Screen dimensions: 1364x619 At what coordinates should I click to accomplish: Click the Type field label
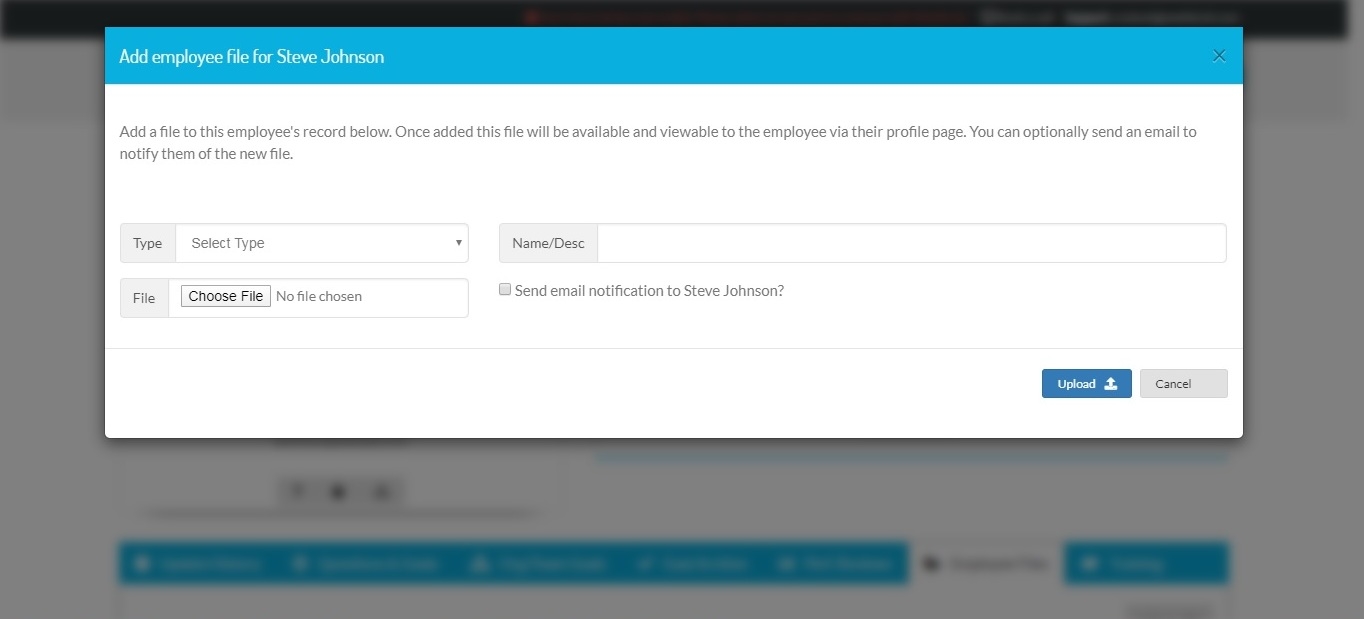coord(147,243)
